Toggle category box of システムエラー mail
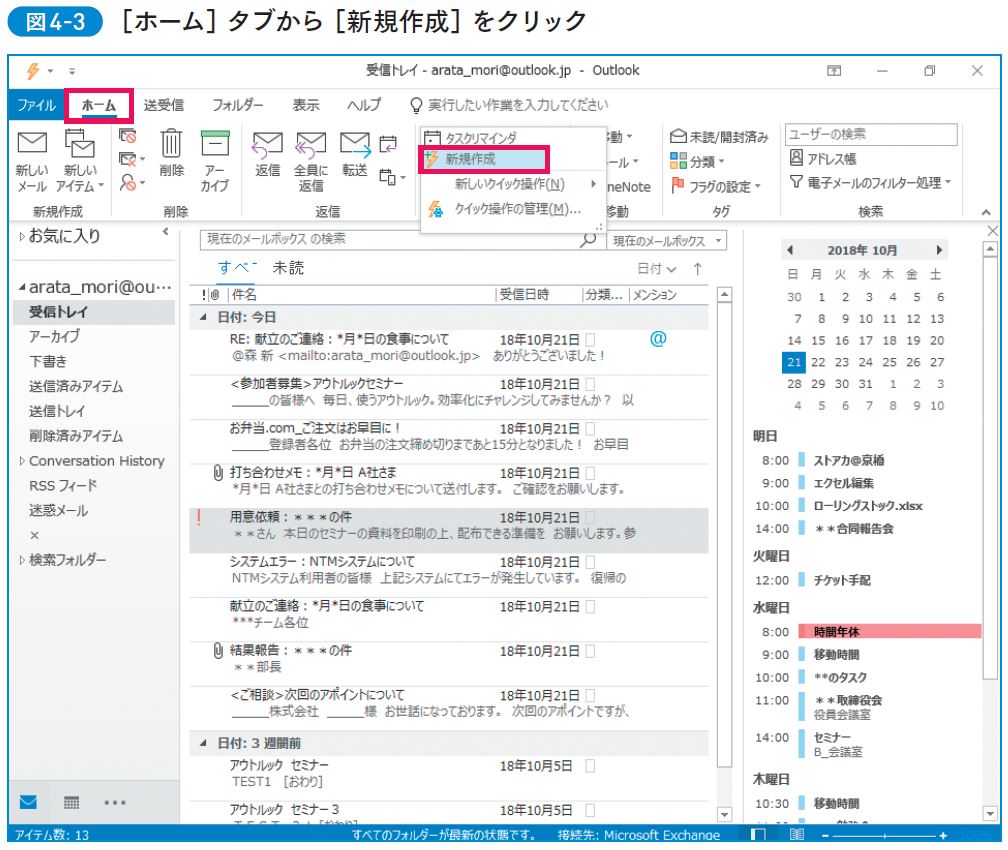Image resolution: width=1008 pixels, height=850 pixels. [590, 561]
